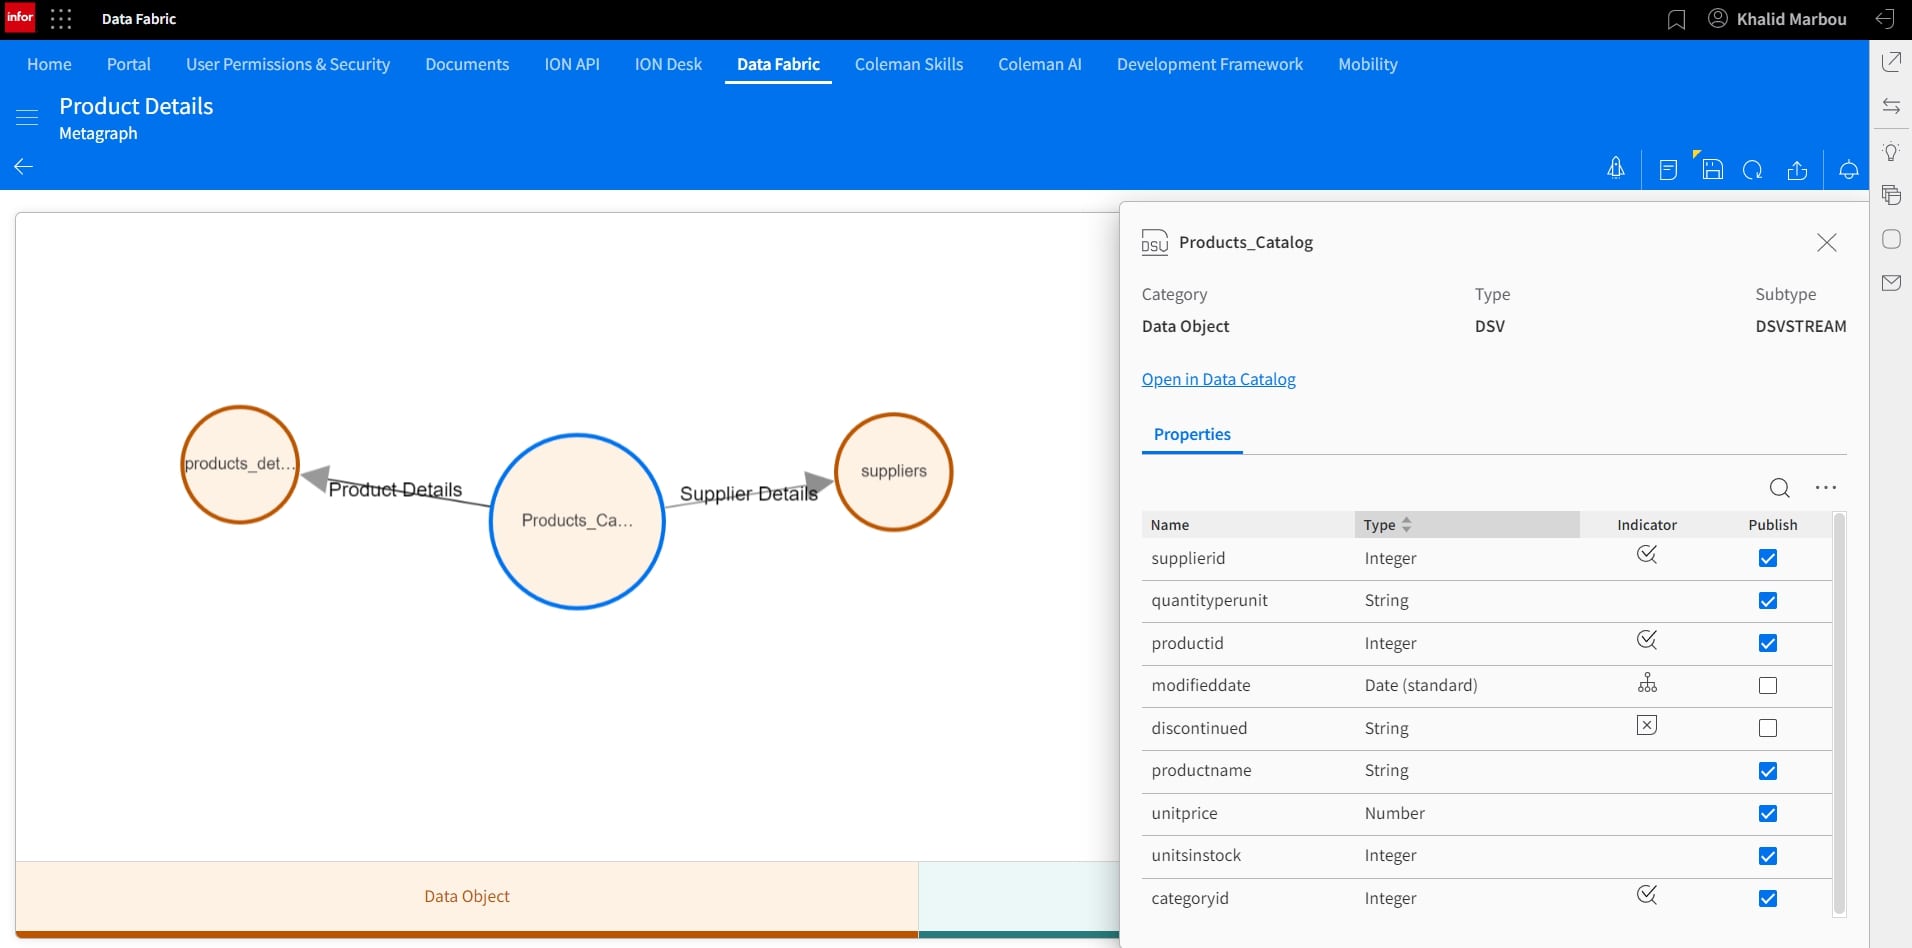Uncheck Publish for productid
This screenshot has height=948, width=1912.
(x=1768, y=643)
